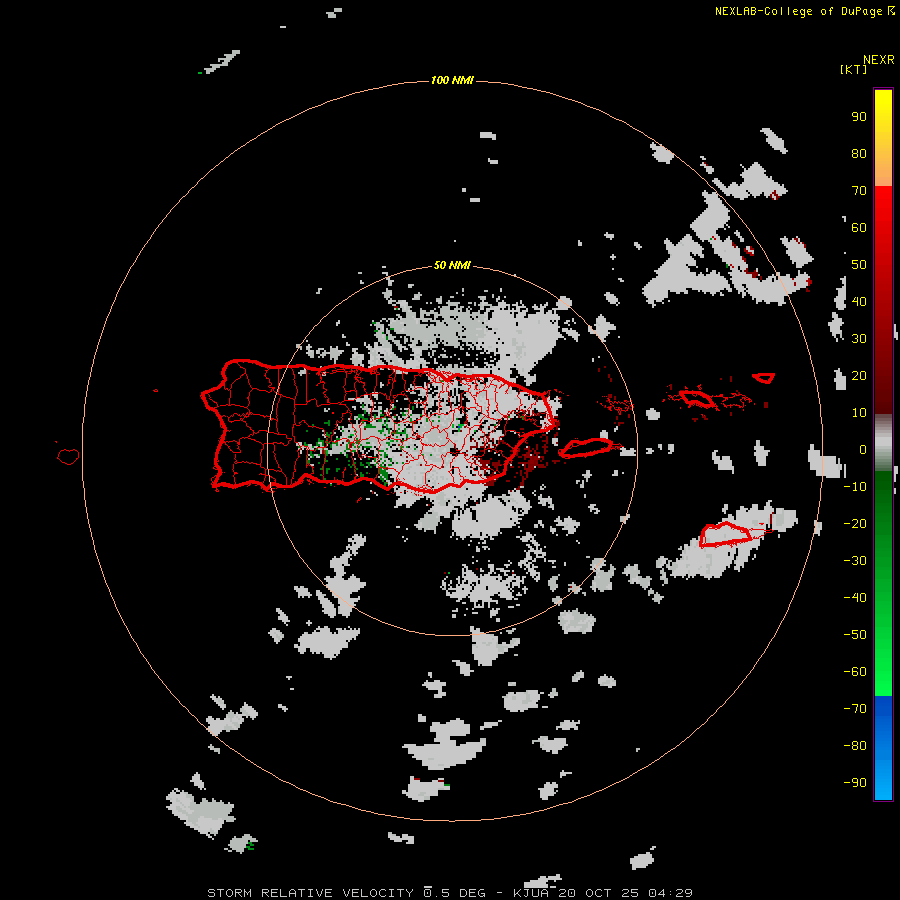Click the 40 value on the velocity scale
Viewport: 900px width, 900px height.
859,301
